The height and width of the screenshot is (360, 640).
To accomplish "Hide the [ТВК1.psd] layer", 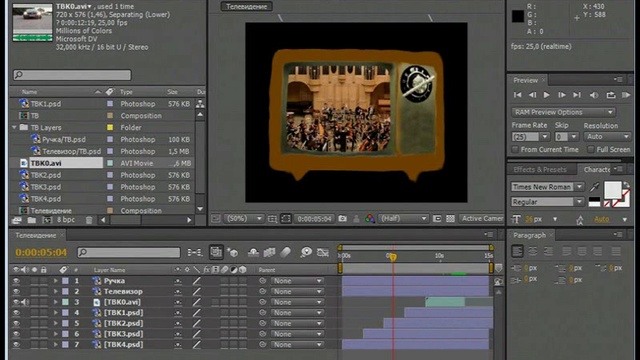I will tap(16, 313).
